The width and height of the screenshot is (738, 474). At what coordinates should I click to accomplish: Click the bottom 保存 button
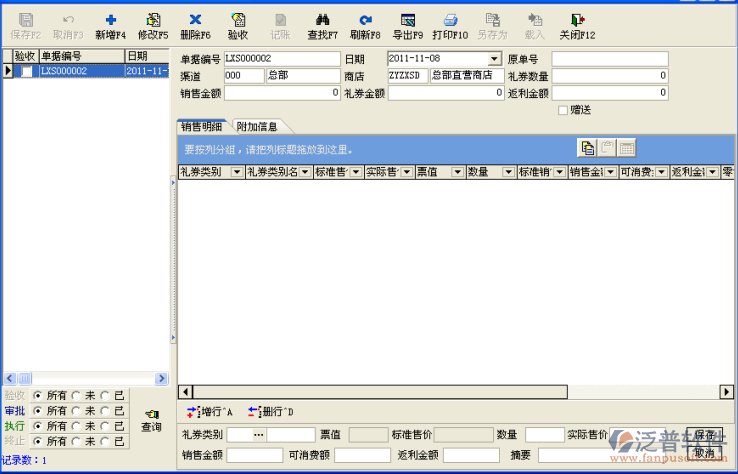tap(704, 435)
